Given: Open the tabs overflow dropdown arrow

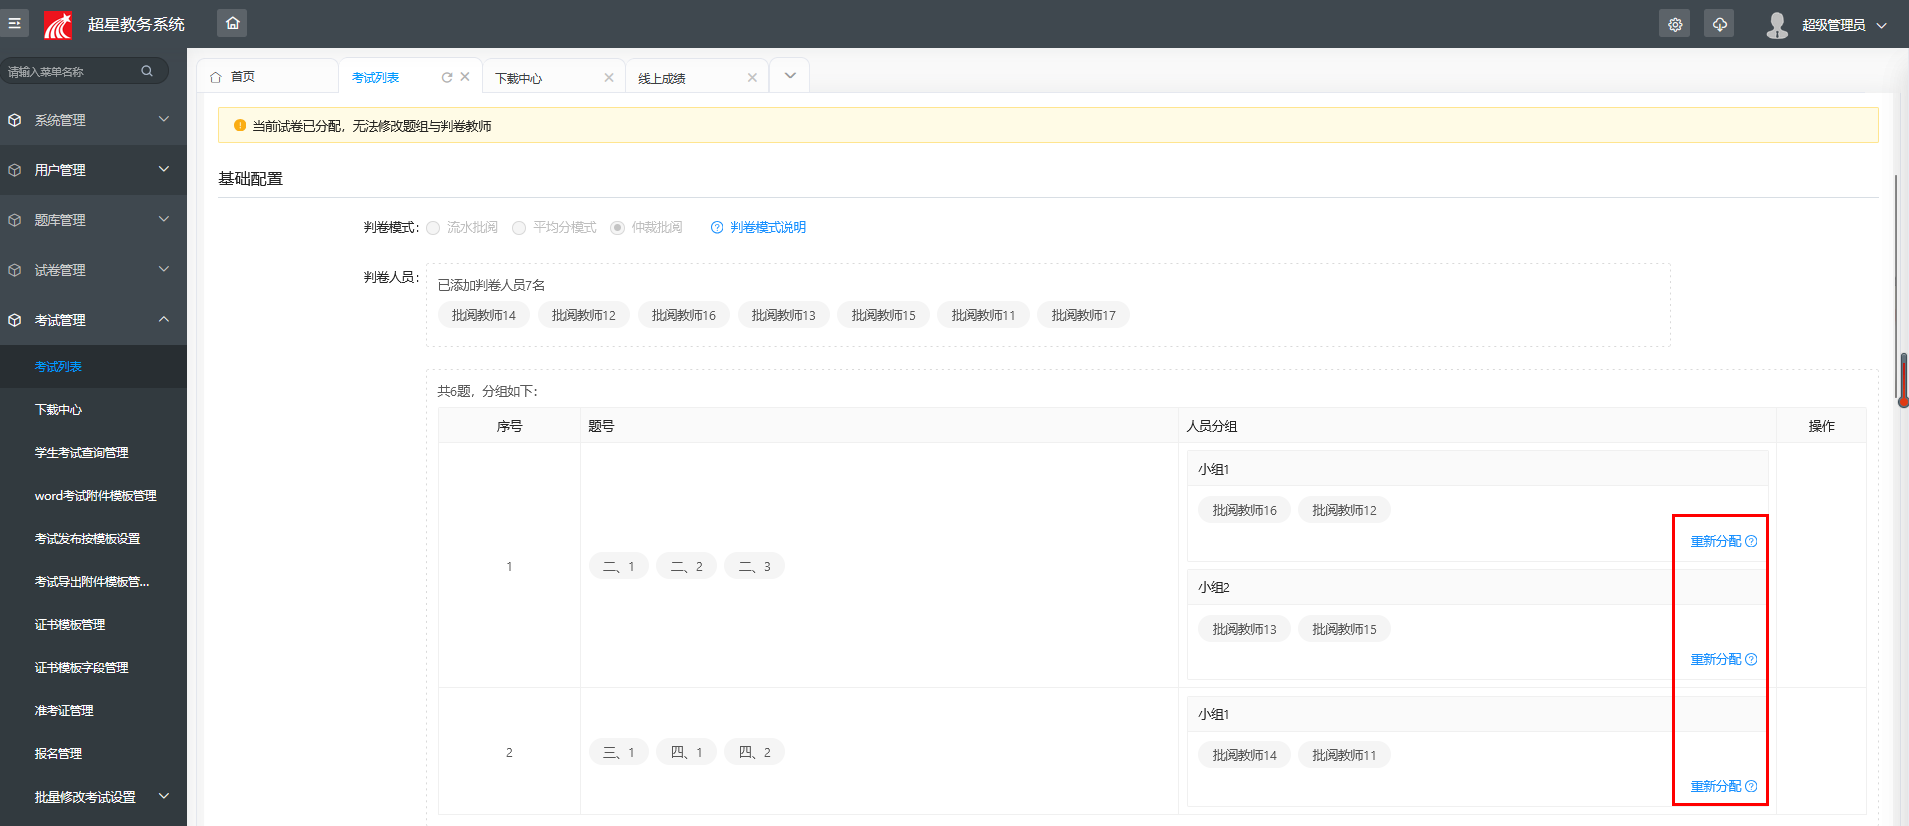Looking at the screenshot, I should (790, 76).
